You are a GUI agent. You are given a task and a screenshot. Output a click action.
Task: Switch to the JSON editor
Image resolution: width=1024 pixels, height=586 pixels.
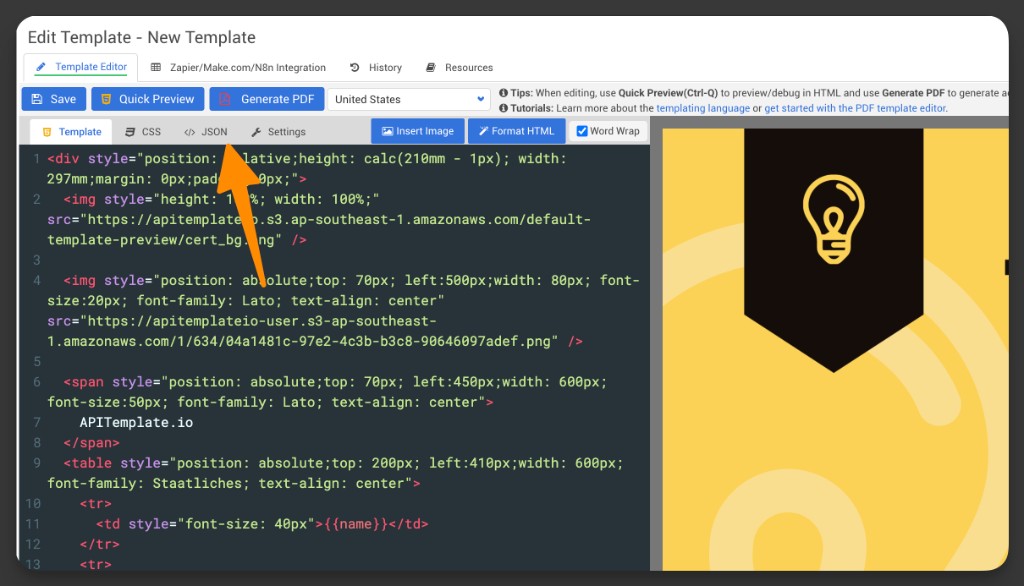[x=205, y=131]
